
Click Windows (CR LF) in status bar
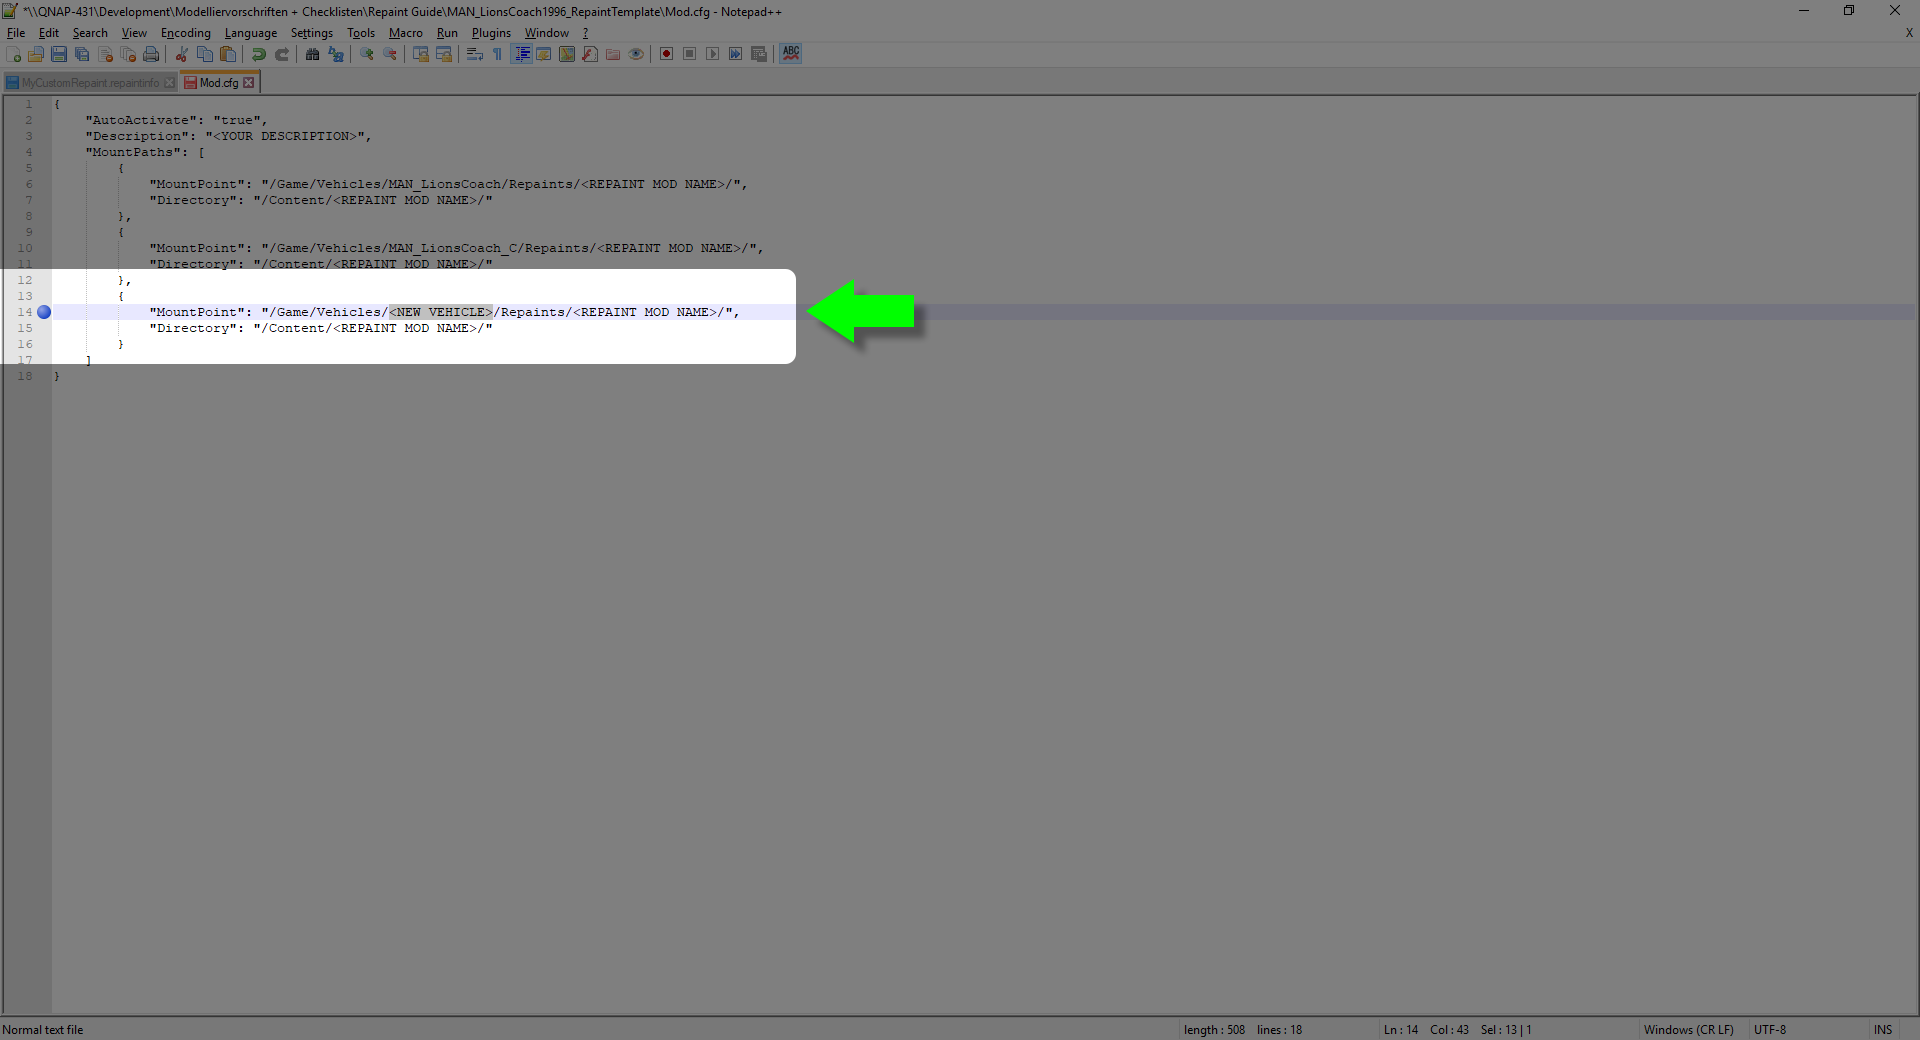(1689, 1030)
